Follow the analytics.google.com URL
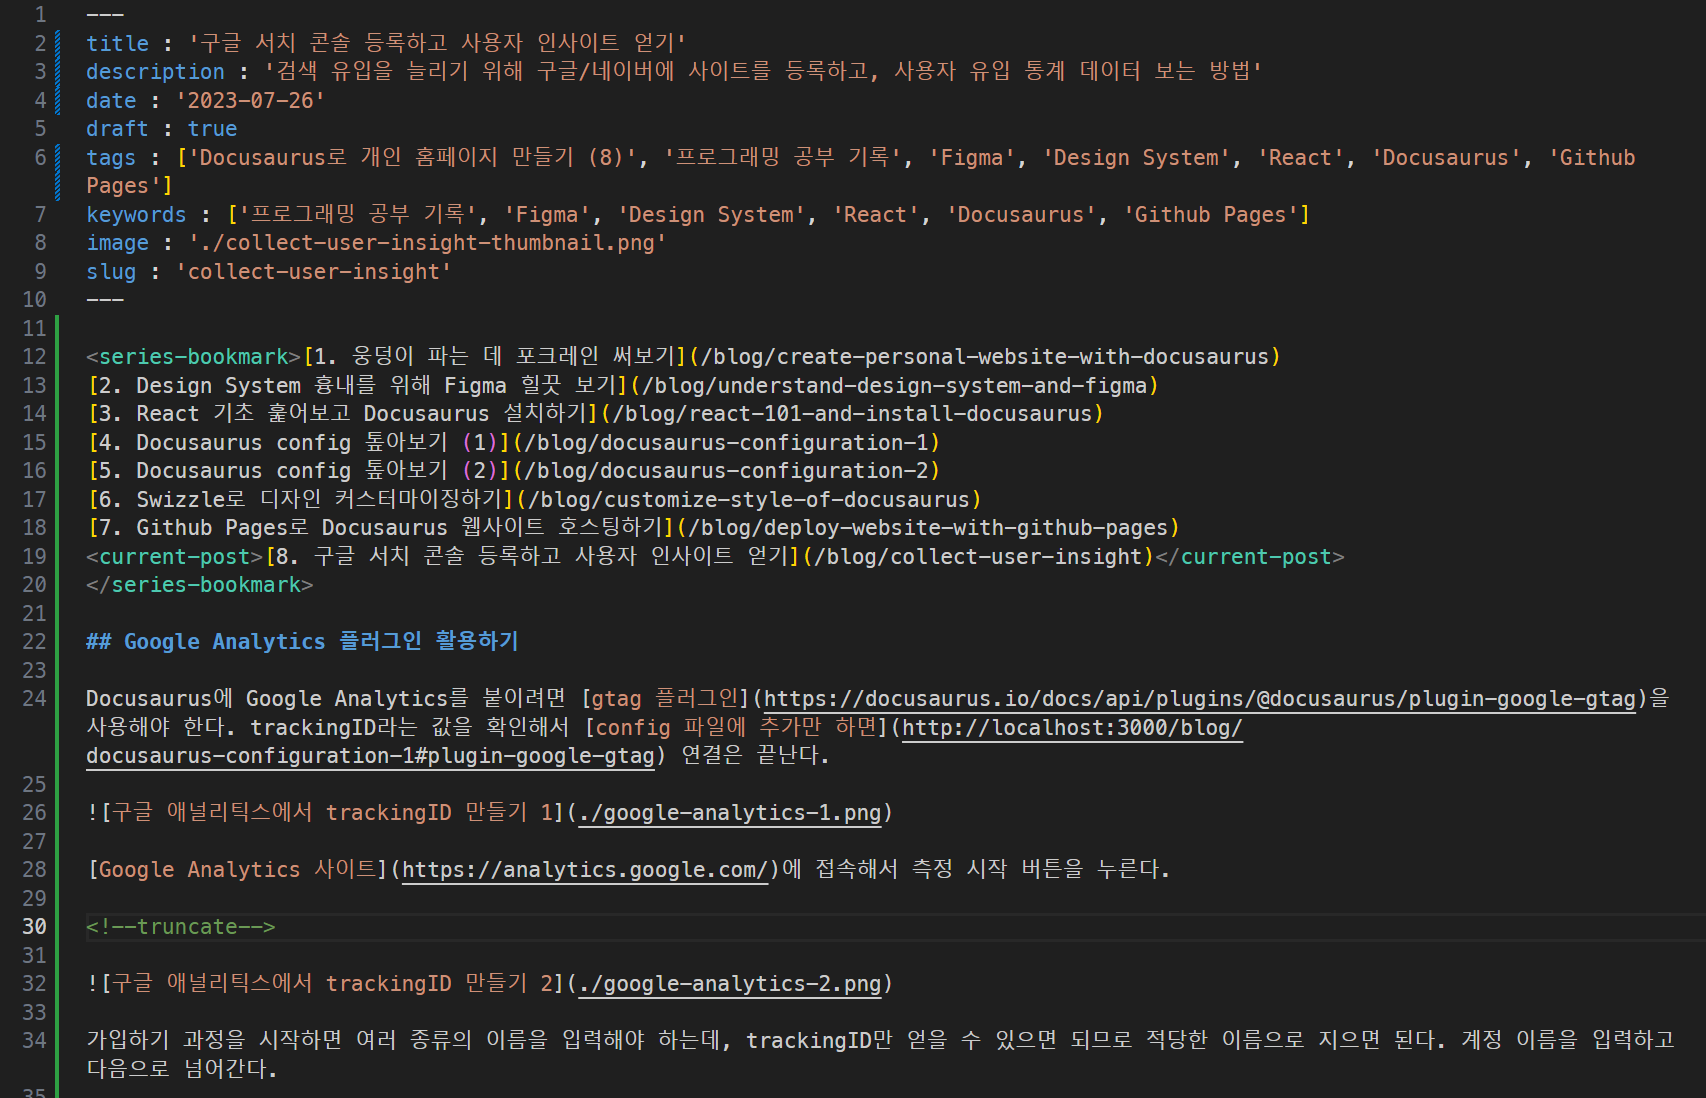 click(585, 870)
